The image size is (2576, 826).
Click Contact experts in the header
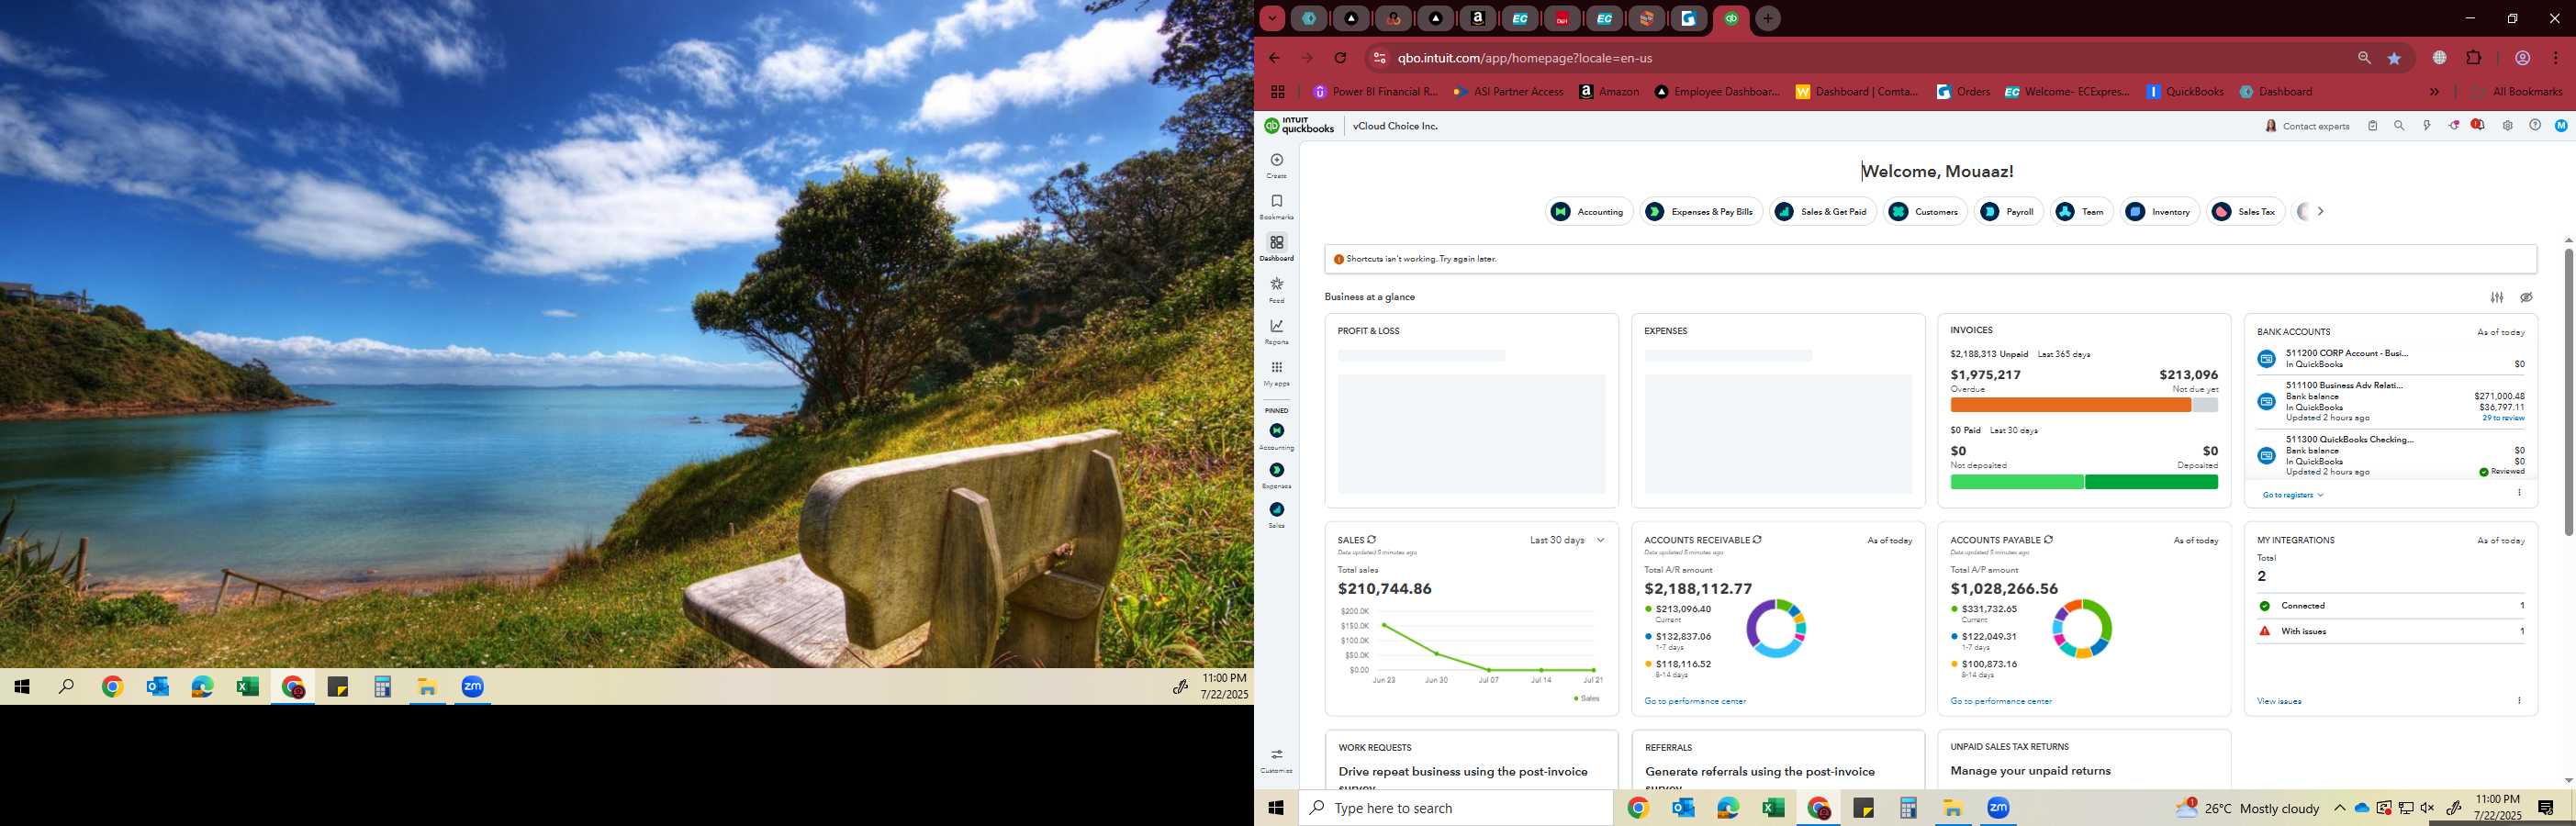coord(2307,126)
